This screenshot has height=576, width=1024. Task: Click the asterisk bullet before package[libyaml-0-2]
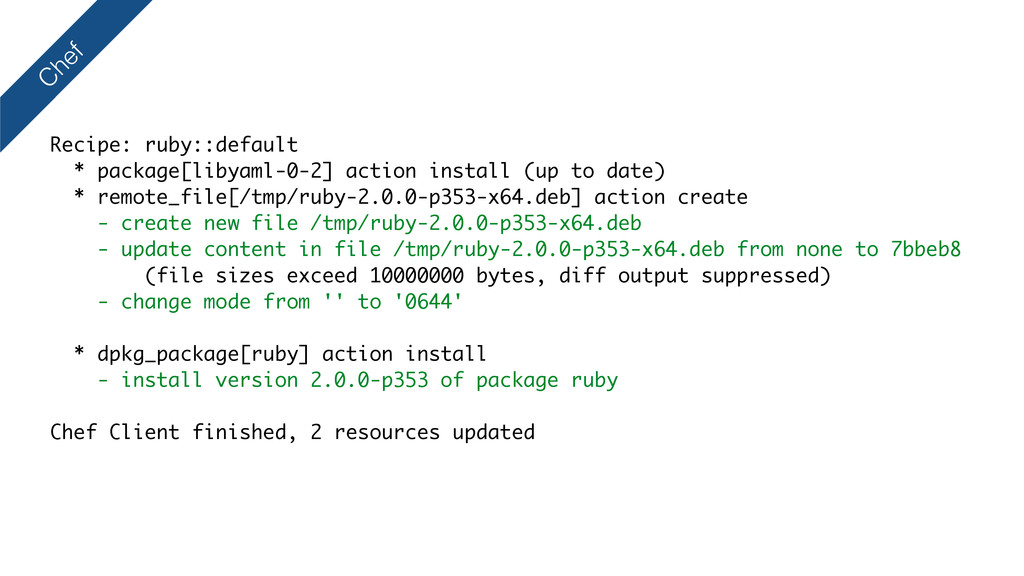[79, 169]
